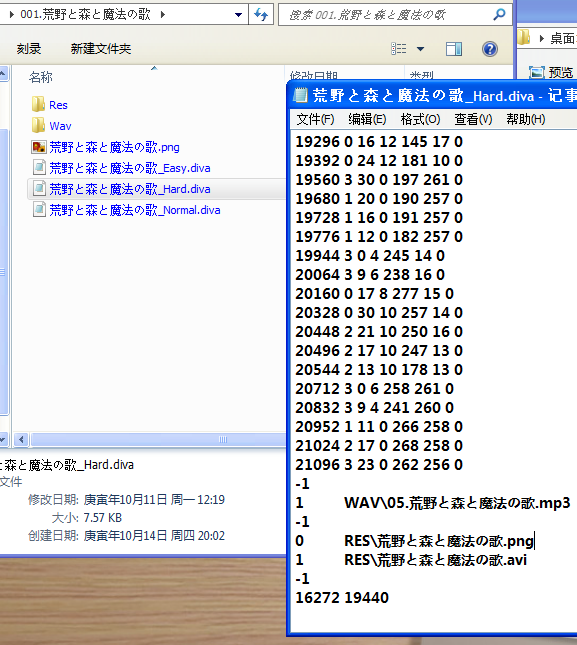Viewport: 577px width, 645px height.
Task: Click the line RES\荒野と森と魔法の歌.png
Action: 438,541
